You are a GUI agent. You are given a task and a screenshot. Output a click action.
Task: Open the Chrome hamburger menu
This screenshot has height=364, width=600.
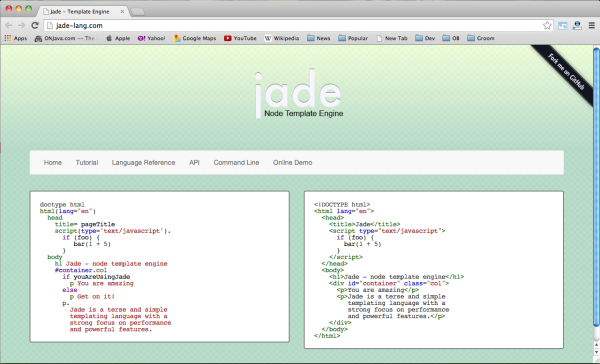pos(592,26)
